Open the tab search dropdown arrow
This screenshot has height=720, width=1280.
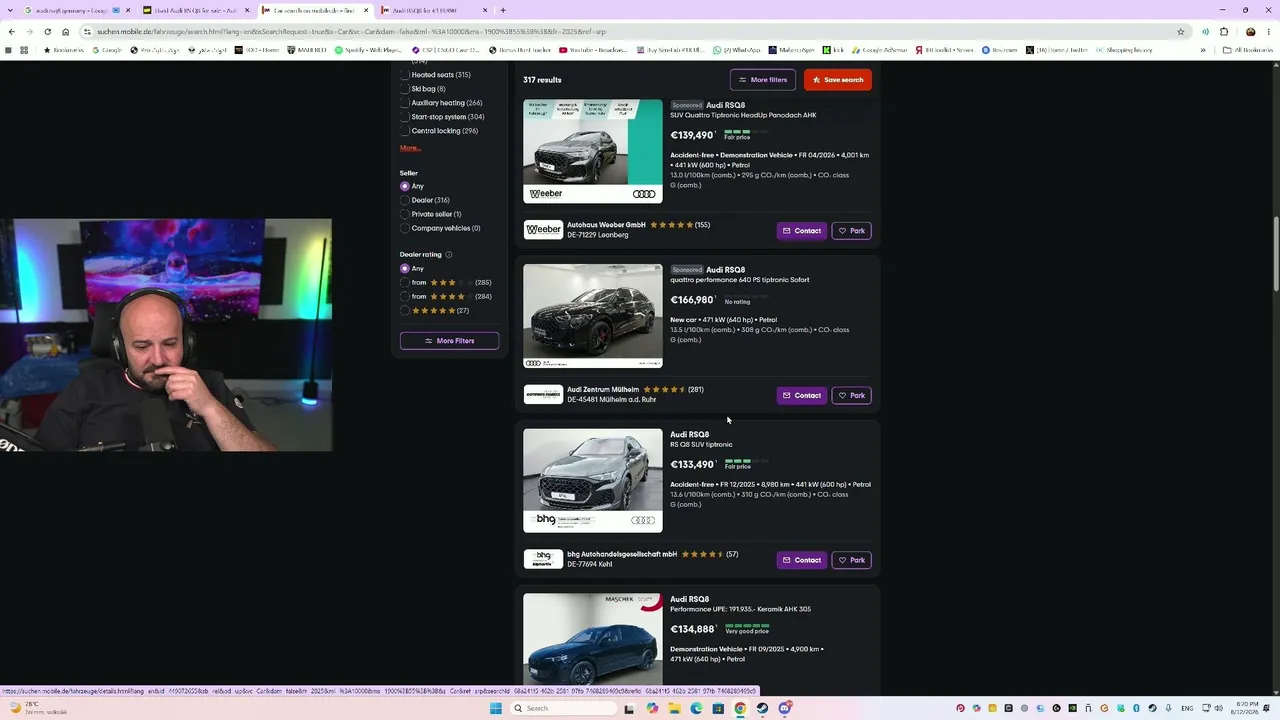pyautogui.click(x=11, y=10)
